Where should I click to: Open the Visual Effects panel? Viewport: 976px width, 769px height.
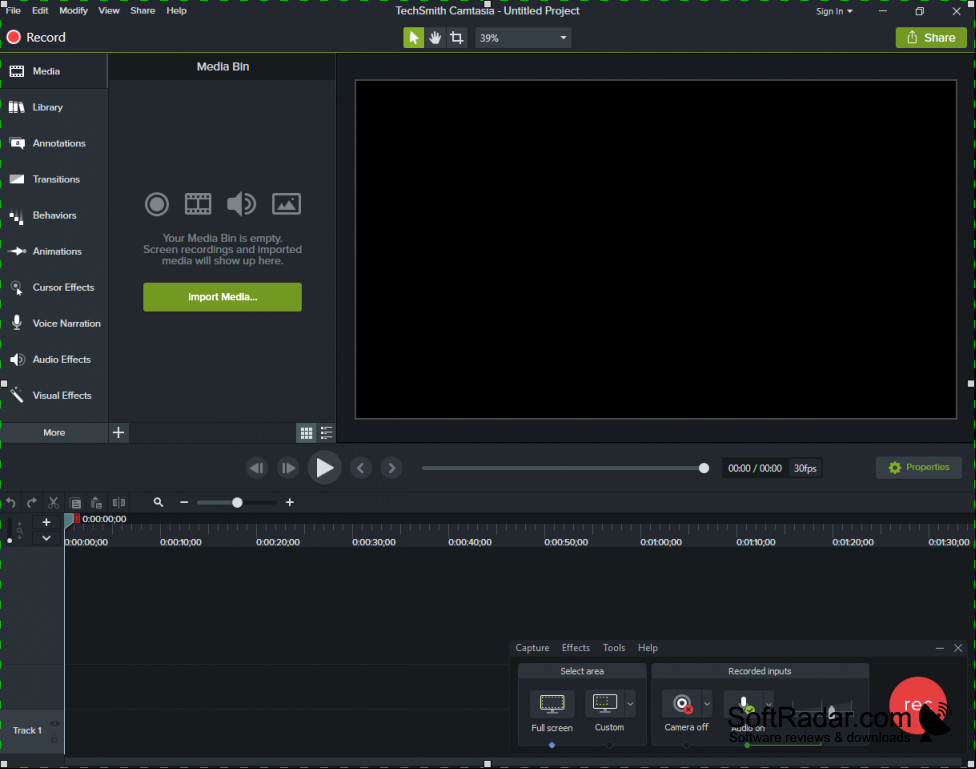tap(54, 396)
